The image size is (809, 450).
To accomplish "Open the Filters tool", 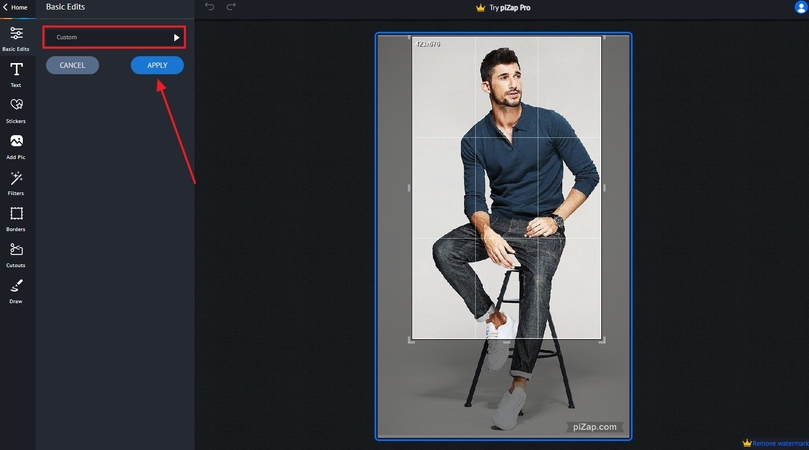I will [16, 183].
